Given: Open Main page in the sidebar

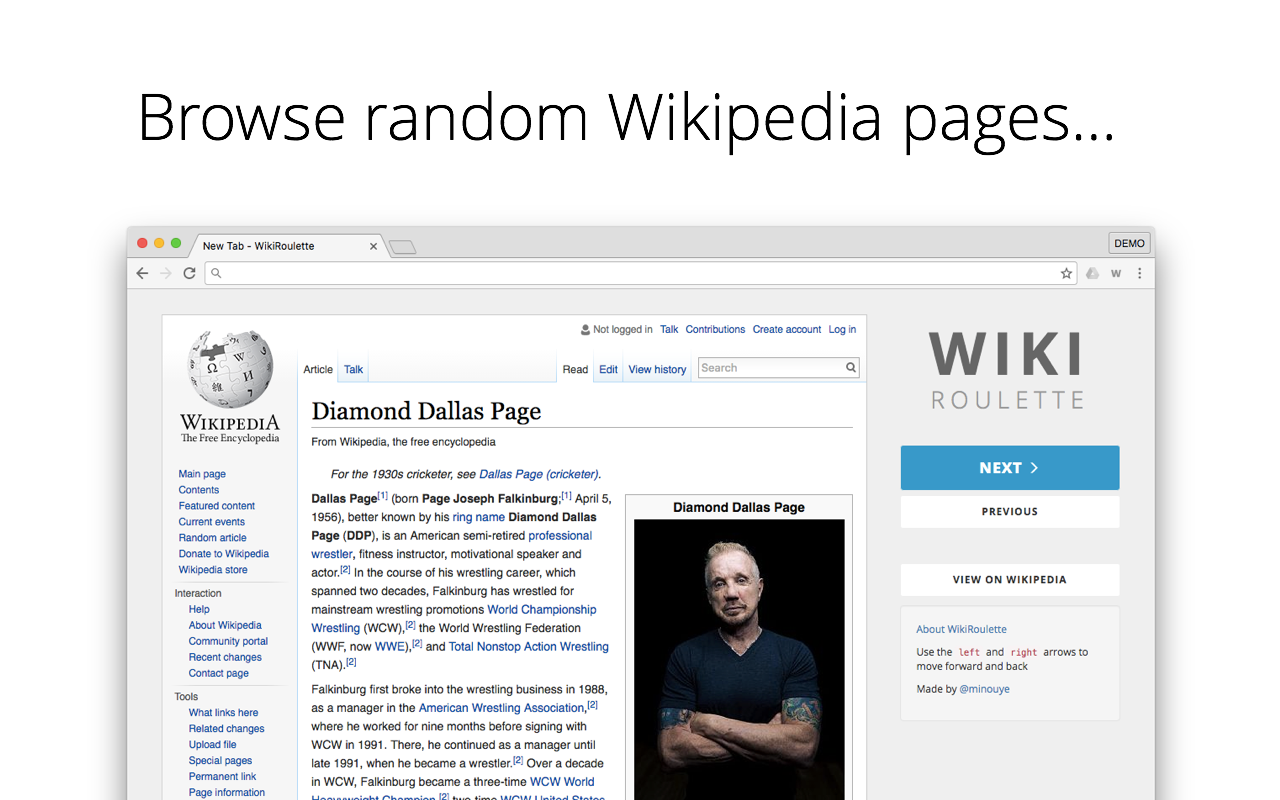Looking at the screenshot, I should (202, 474).
